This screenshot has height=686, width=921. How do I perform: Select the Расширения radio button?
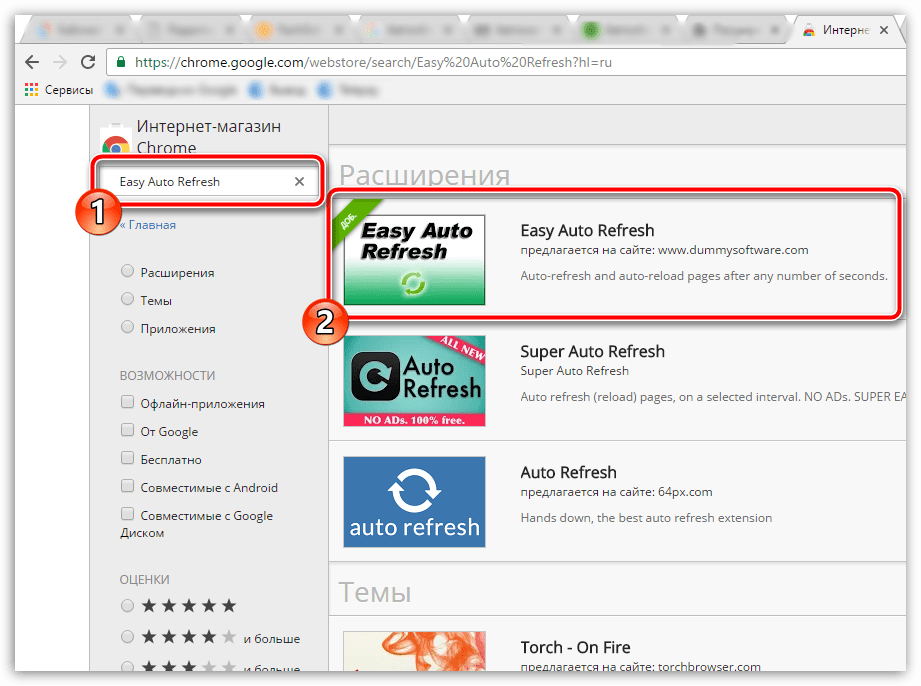(x=127, y=272)
